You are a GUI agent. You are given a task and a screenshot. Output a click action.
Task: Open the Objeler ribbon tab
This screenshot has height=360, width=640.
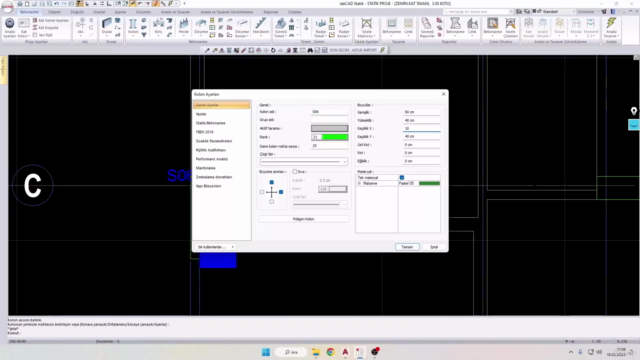pyautogui.click(x=55, y=12)
